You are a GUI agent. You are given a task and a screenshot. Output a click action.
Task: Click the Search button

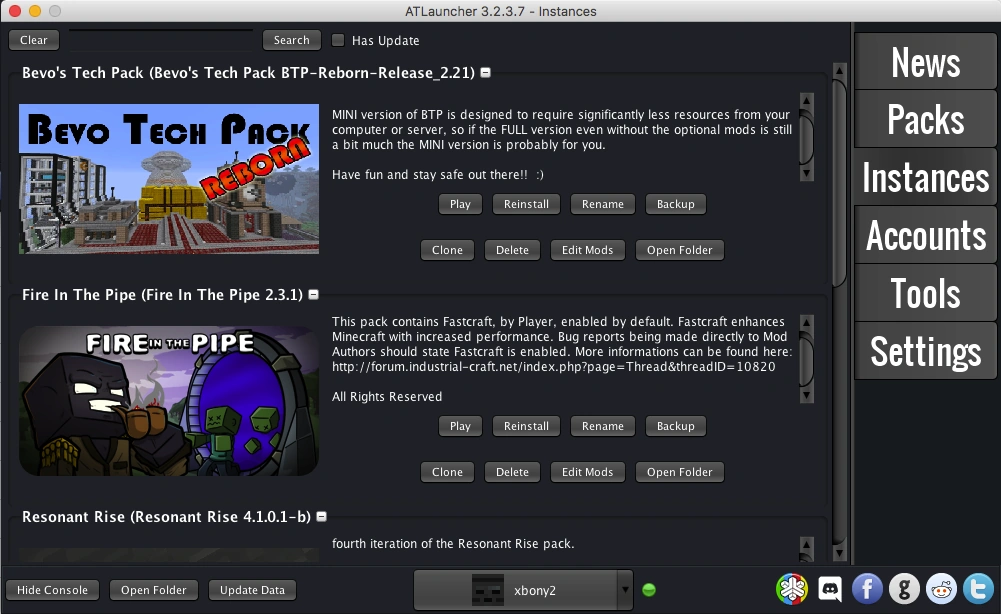coord(292,40)
